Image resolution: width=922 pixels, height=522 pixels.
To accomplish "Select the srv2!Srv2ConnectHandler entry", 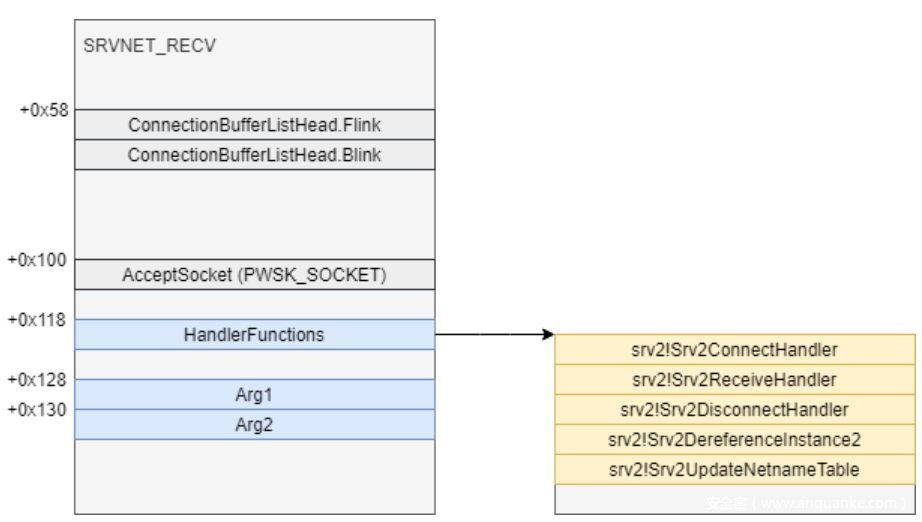I will tap(735, 350).
